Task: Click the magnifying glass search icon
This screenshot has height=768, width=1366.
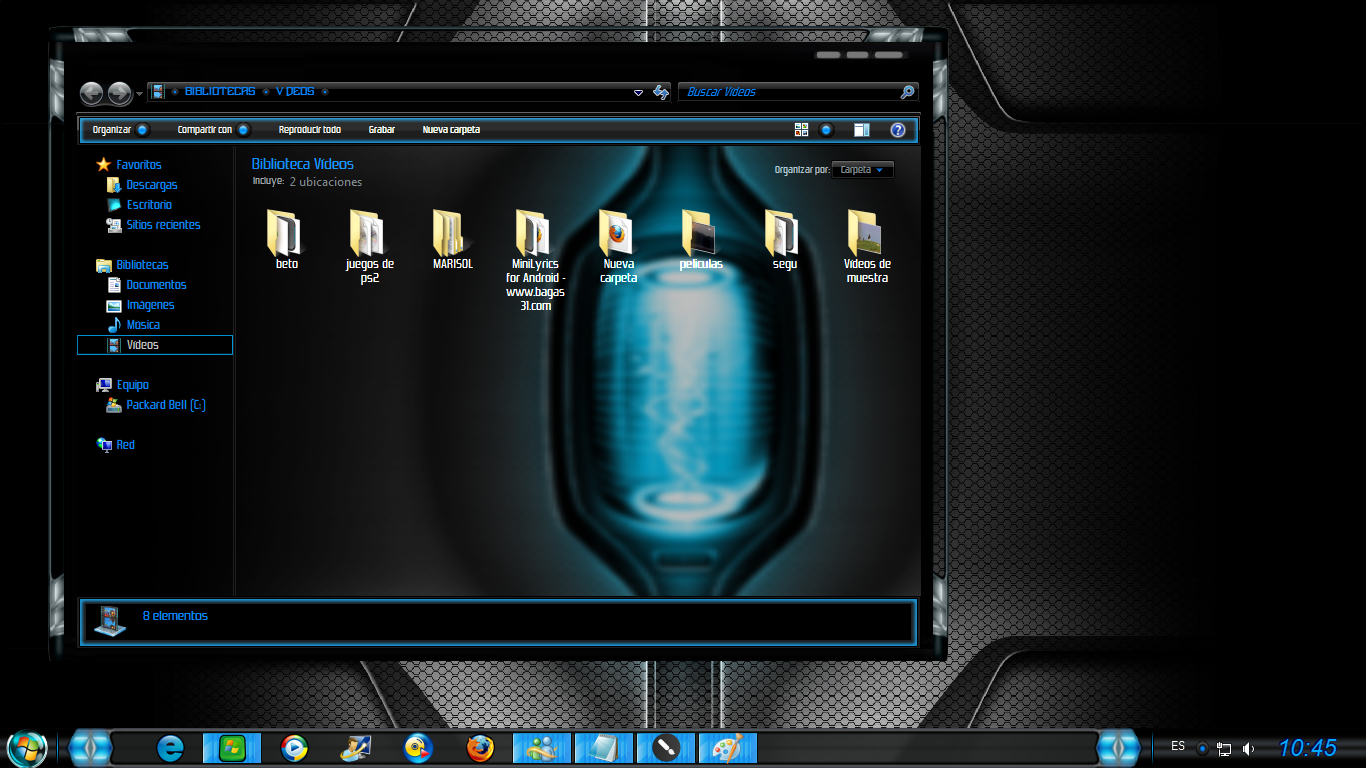Action: pos(907,92)
